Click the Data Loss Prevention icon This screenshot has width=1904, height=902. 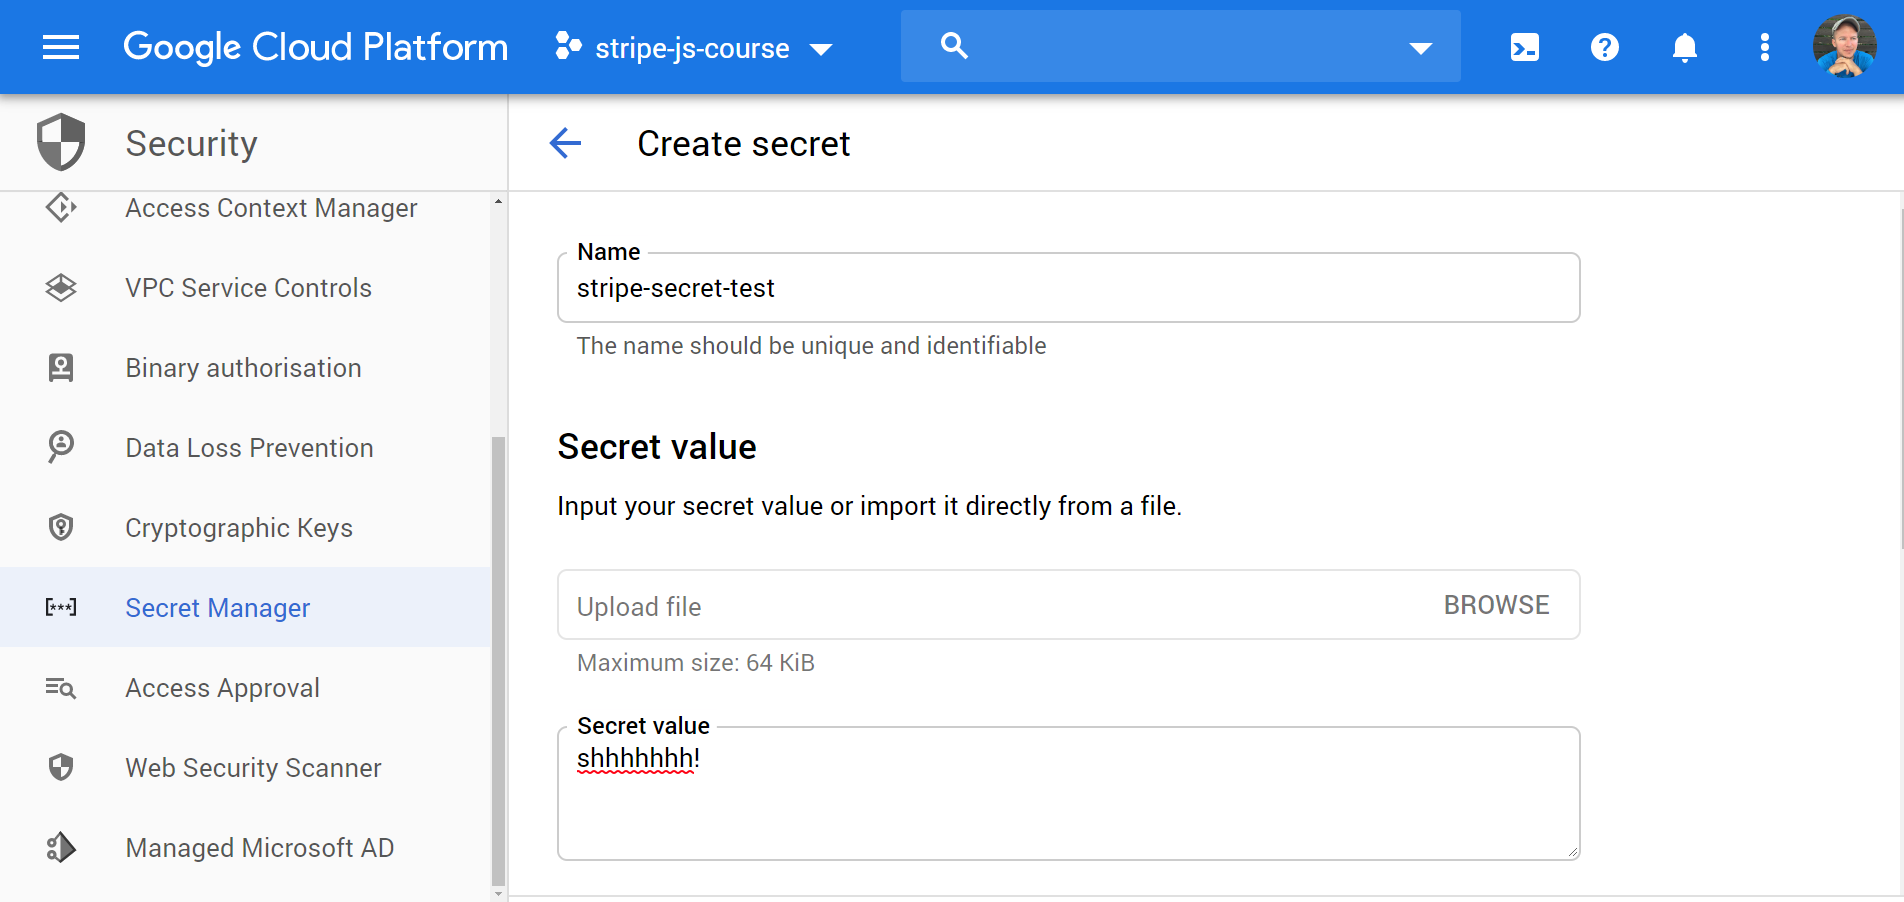[x=60, y=447]
